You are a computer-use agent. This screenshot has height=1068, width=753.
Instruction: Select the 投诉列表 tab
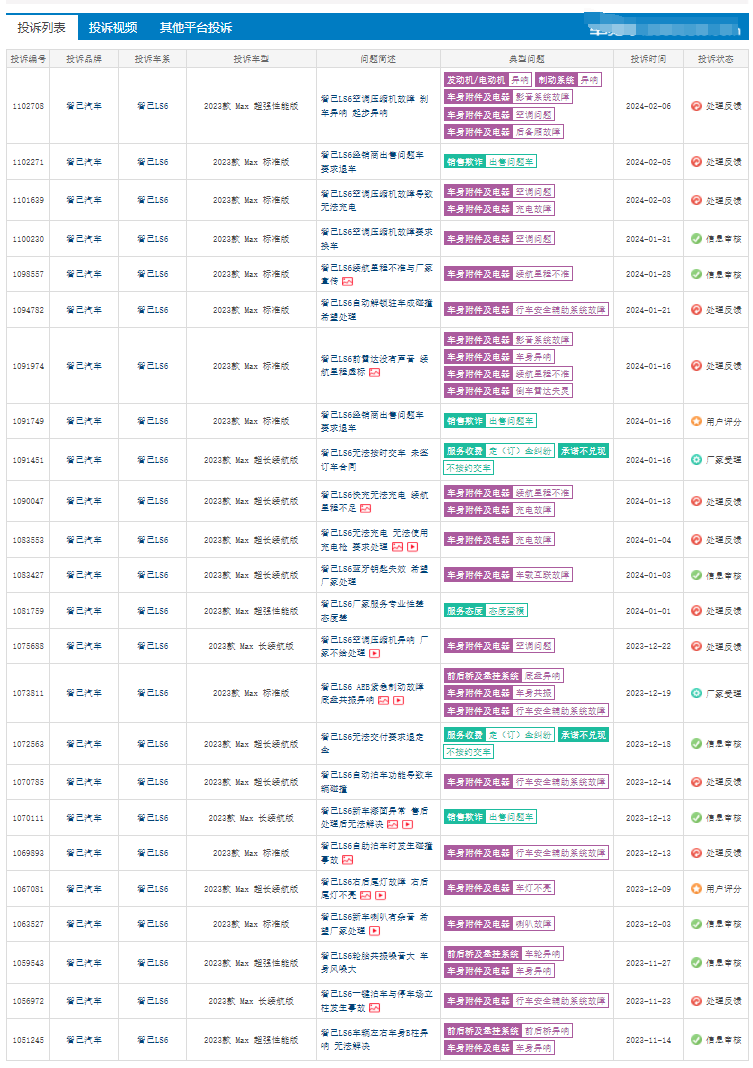(x=42, y=27)
